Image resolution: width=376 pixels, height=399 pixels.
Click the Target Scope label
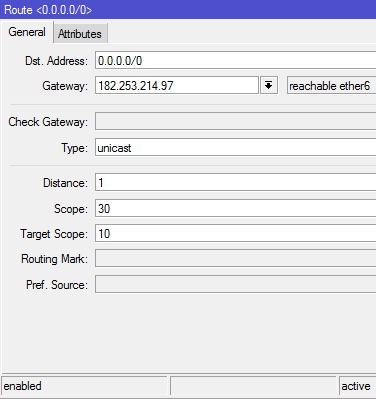tap(54, 234)
